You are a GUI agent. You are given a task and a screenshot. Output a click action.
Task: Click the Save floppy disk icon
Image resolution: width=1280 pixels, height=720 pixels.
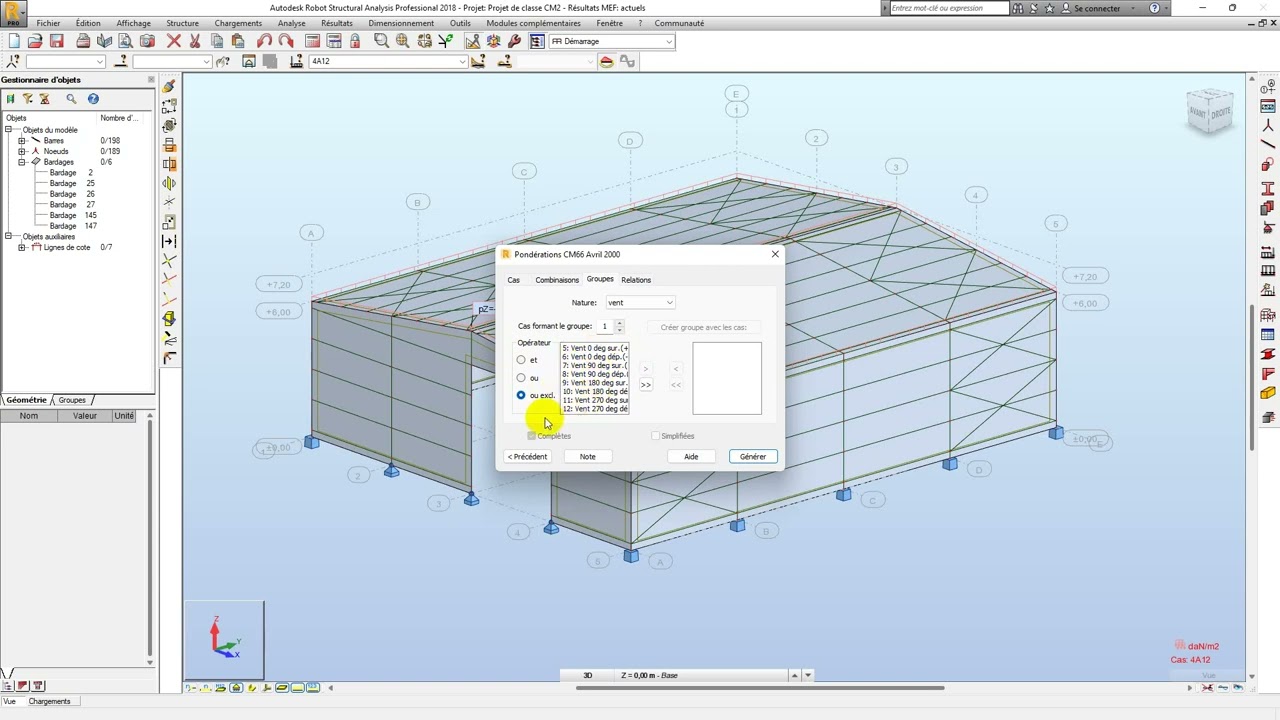tap(57, 41)
